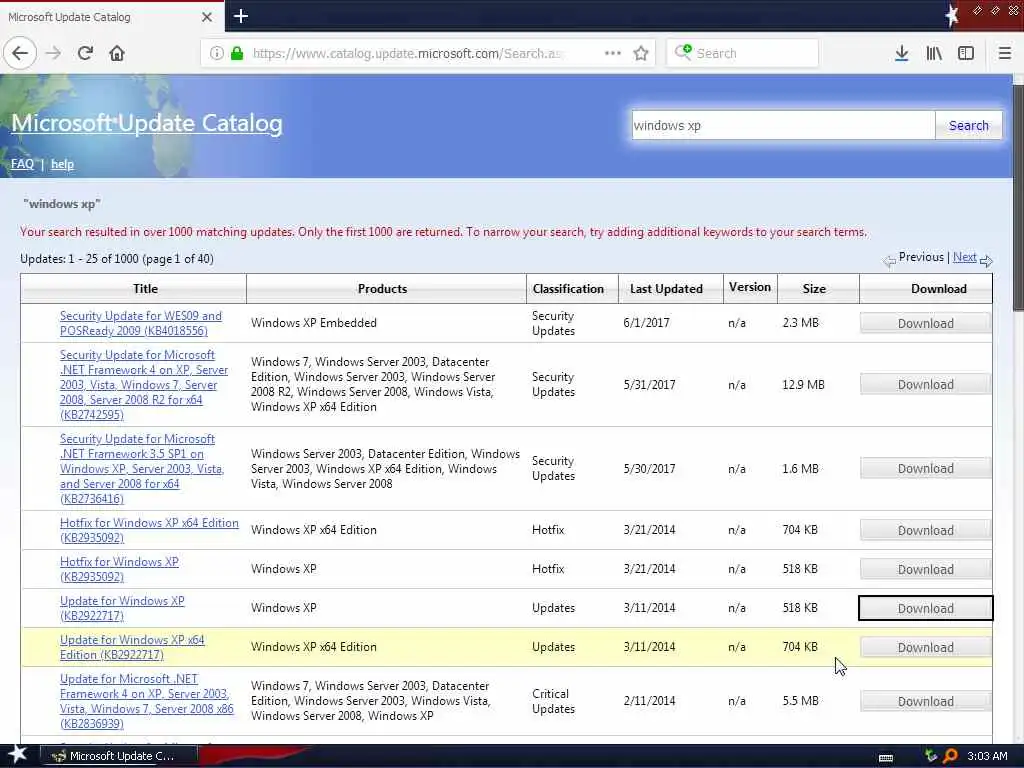Click the catalog Search button

[x=968, y=125]
